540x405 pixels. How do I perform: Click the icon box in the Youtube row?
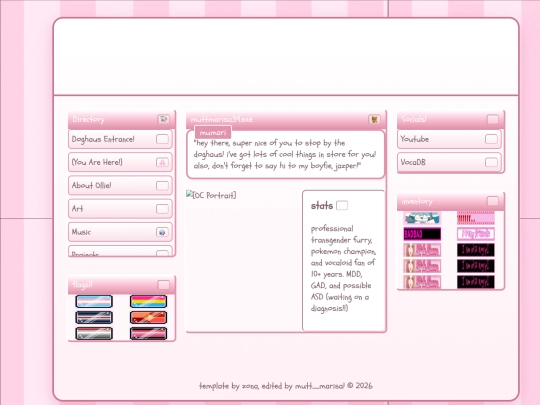coord(491,139)
